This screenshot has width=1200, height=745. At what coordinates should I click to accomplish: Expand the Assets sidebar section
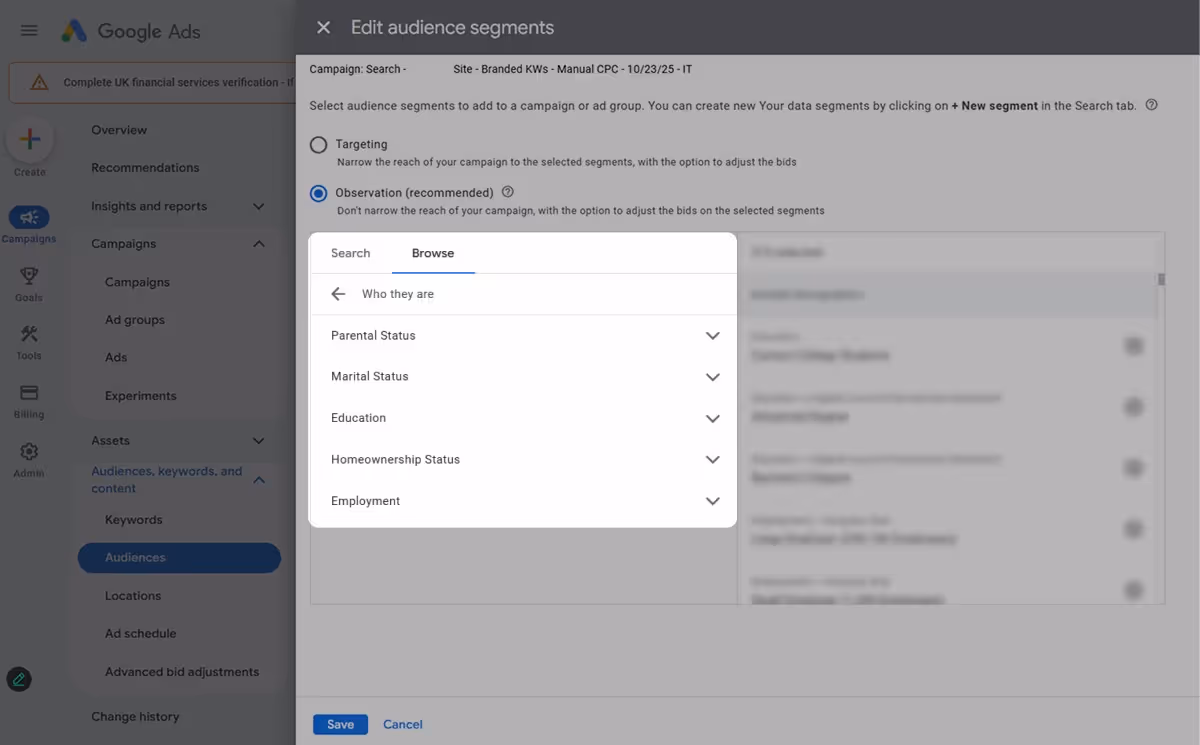click(x=258, y=441)
